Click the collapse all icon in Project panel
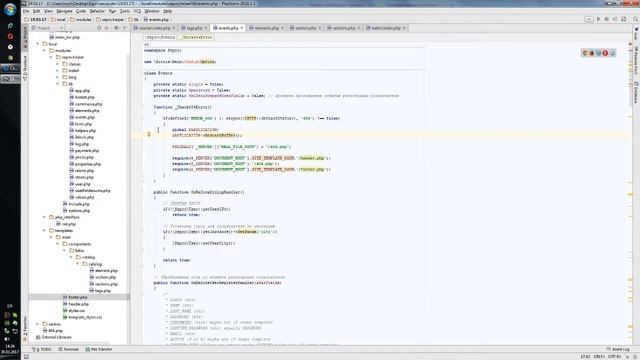This screenshot has width=640, height=360. (107, 28)
